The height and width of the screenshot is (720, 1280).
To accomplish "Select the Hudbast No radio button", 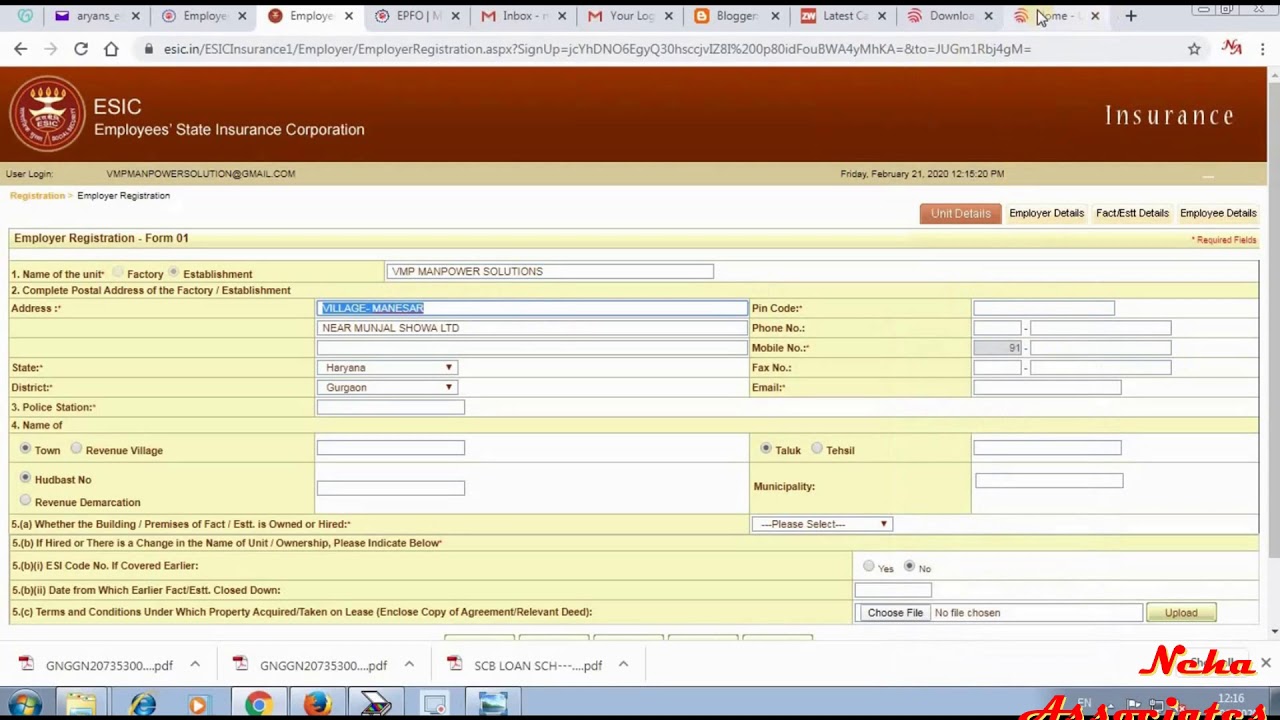I will click(x=25, y=478).
